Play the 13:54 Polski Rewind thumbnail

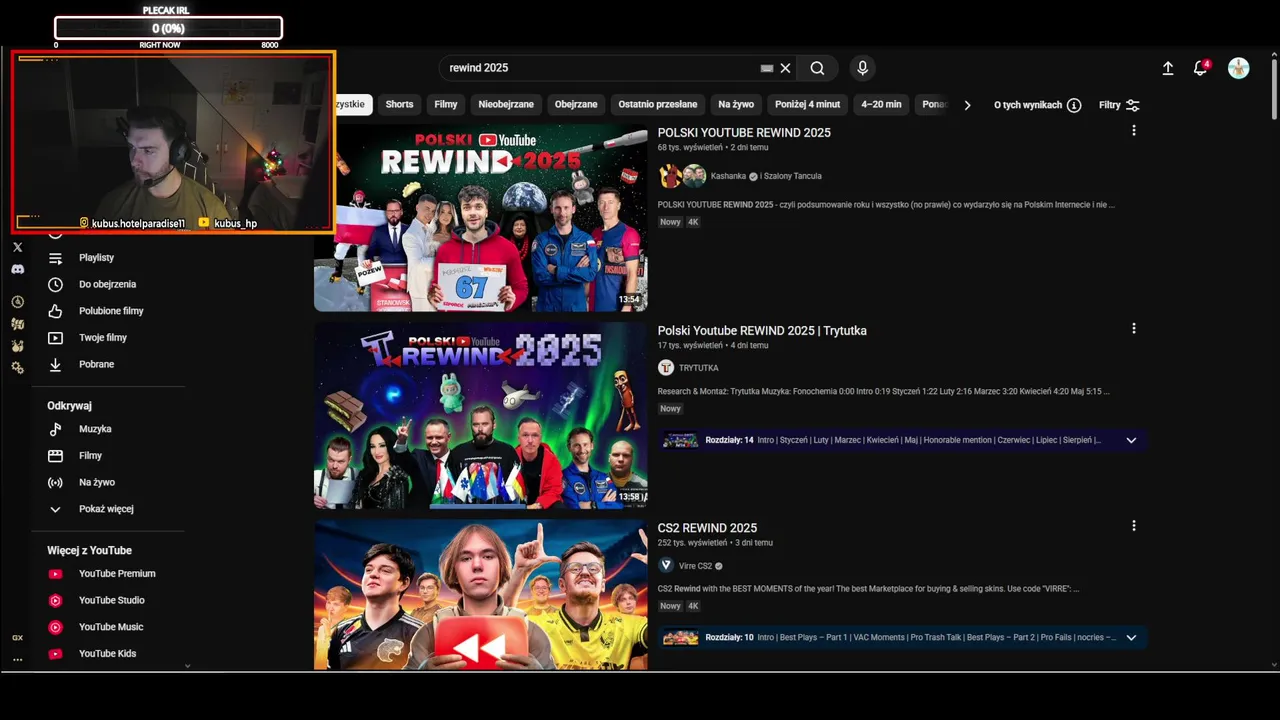point(480,218)
